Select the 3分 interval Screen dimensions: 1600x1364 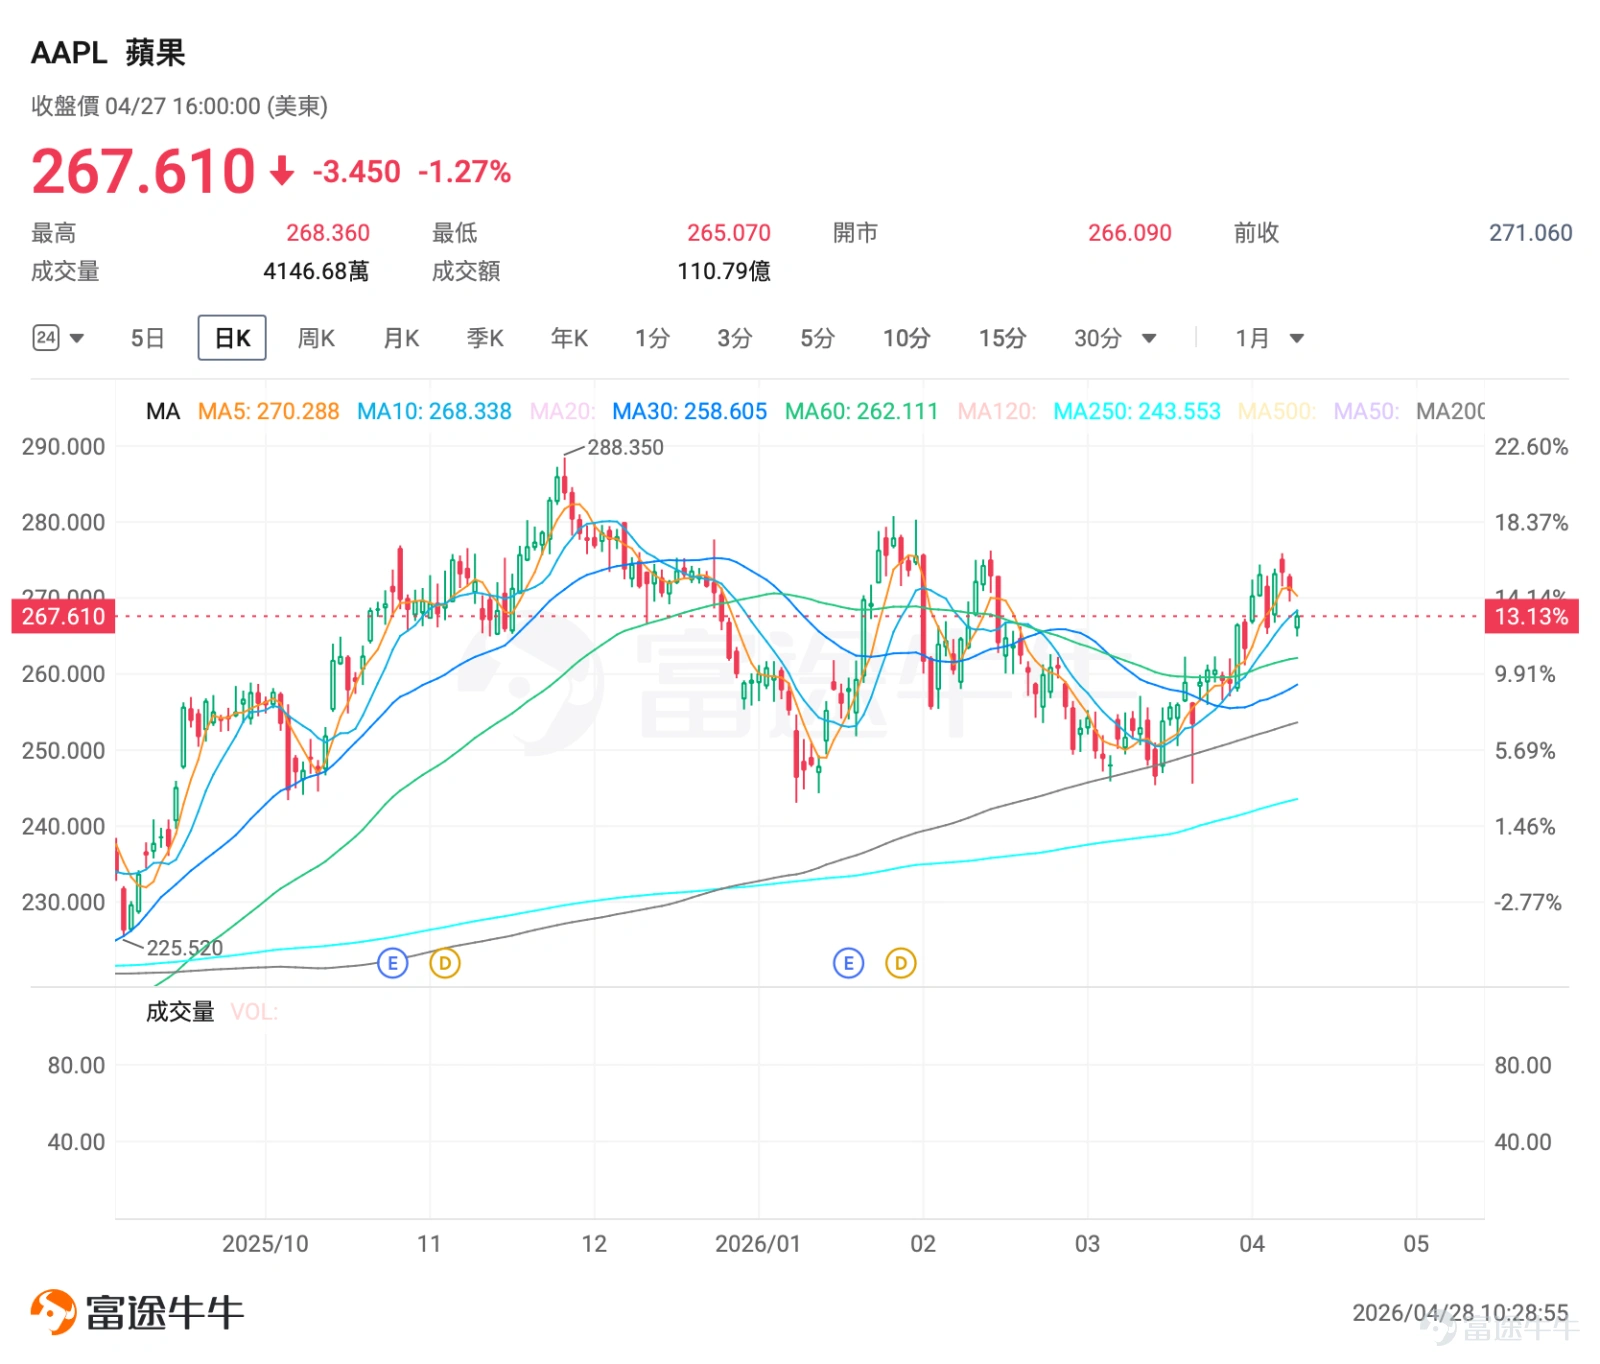(734, 338)
